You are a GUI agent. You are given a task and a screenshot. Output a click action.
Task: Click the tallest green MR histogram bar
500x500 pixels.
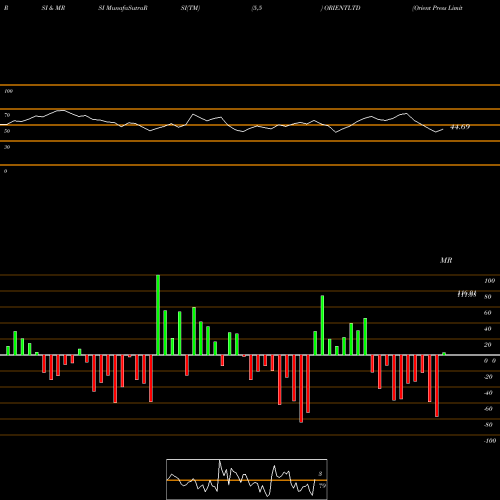(158, 315)
